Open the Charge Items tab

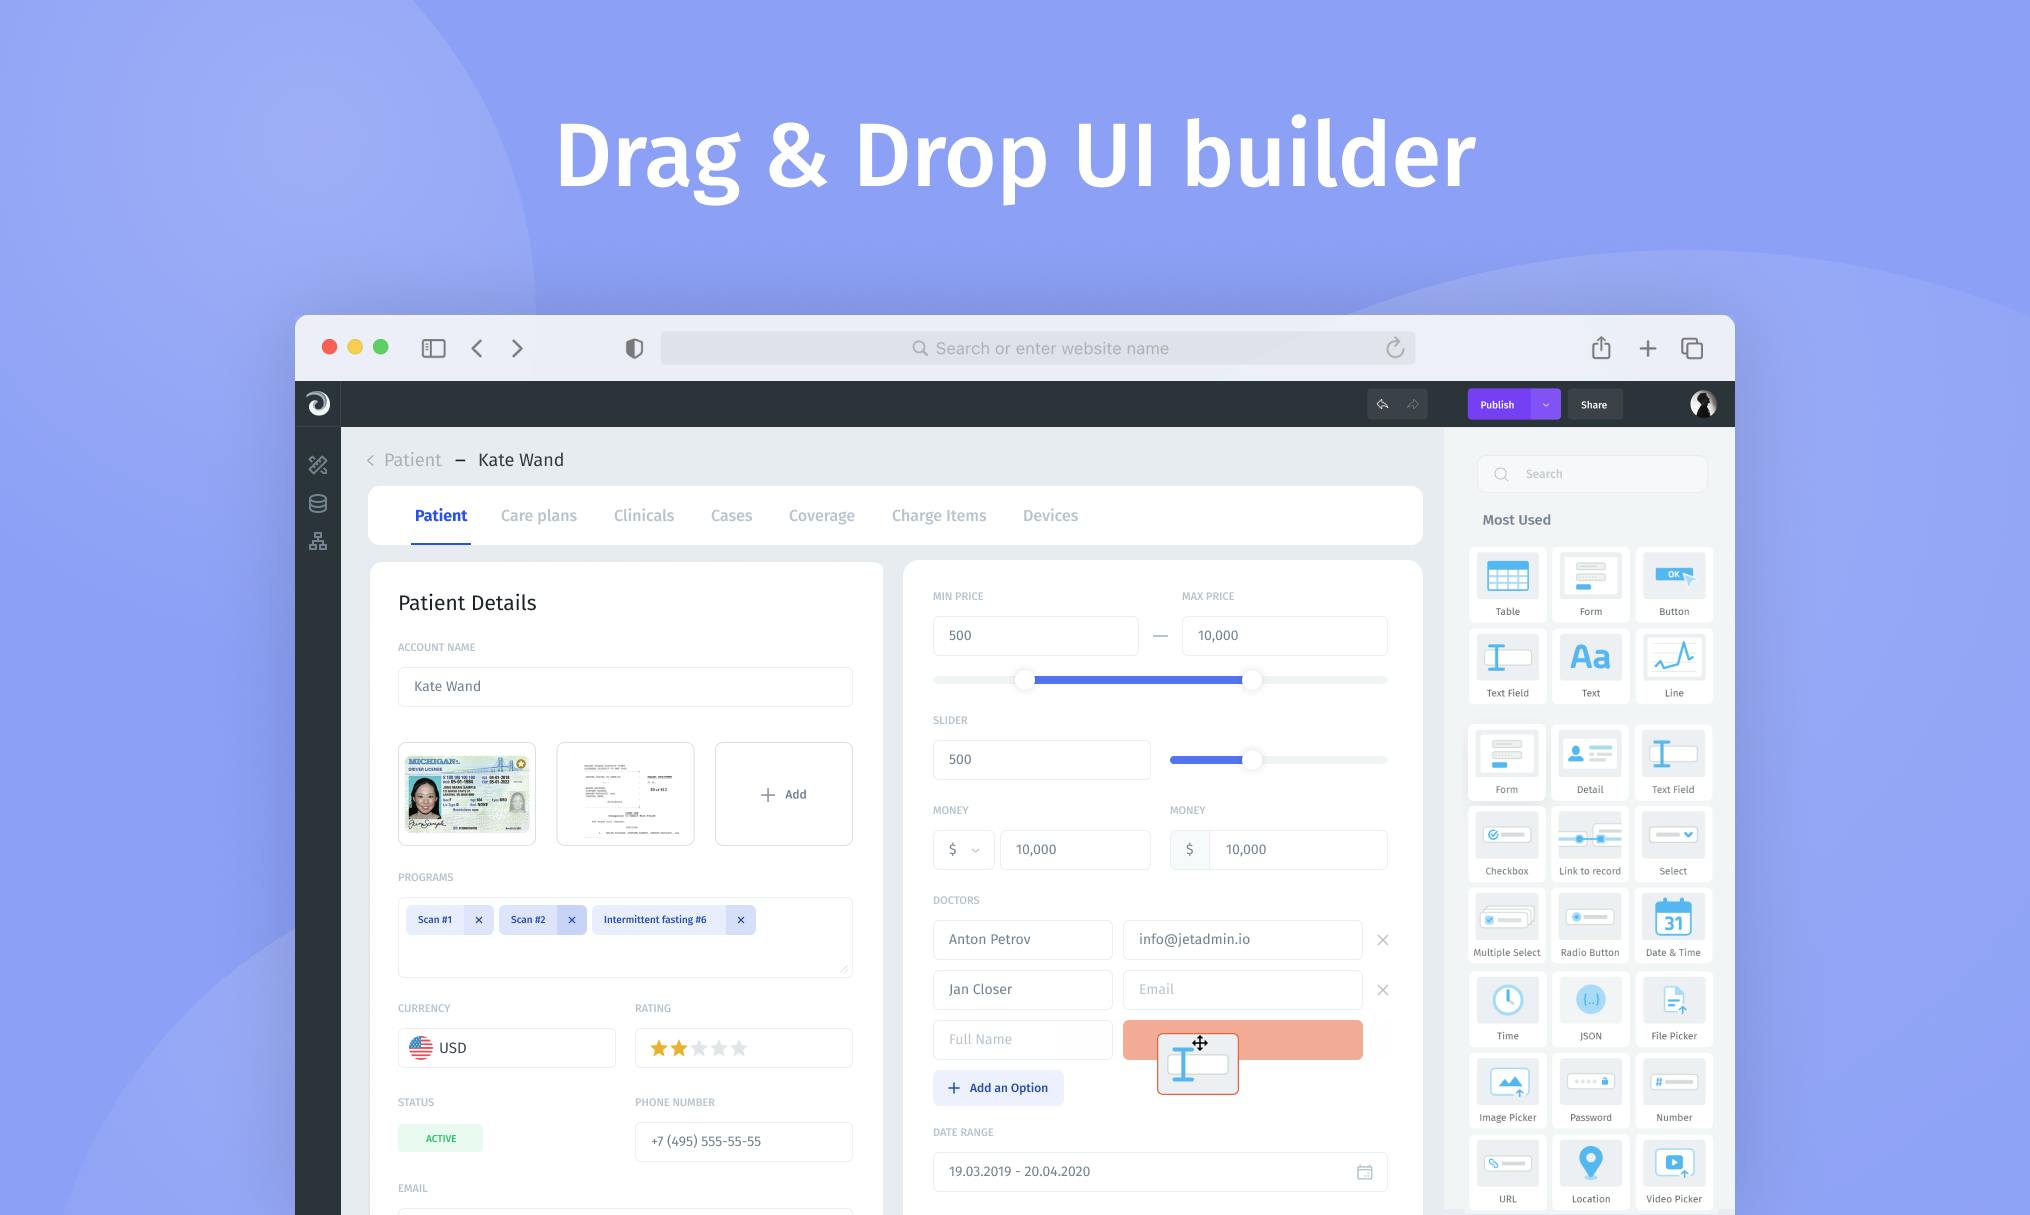(939, 516)
